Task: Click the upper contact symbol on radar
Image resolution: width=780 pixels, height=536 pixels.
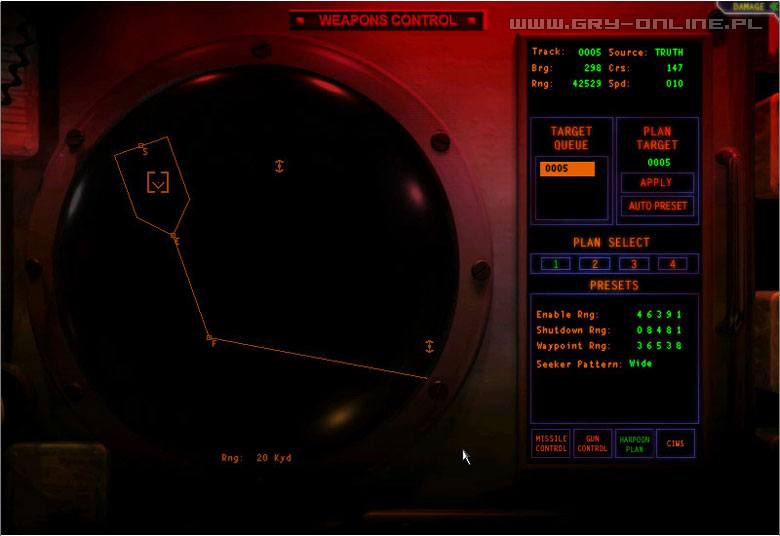Action: (279, 166)
